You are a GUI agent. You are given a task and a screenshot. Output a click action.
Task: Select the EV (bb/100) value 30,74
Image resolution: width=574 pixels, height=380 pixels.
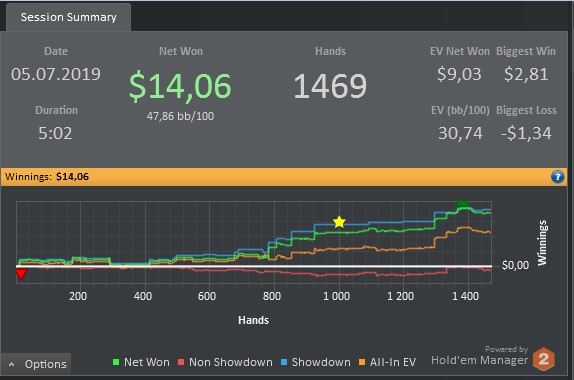pos(460,133)
